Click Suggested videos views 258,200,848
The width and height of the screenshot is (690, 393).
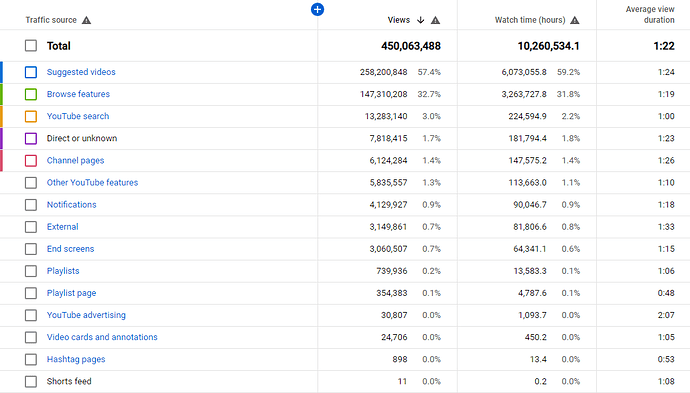[383, 72]
